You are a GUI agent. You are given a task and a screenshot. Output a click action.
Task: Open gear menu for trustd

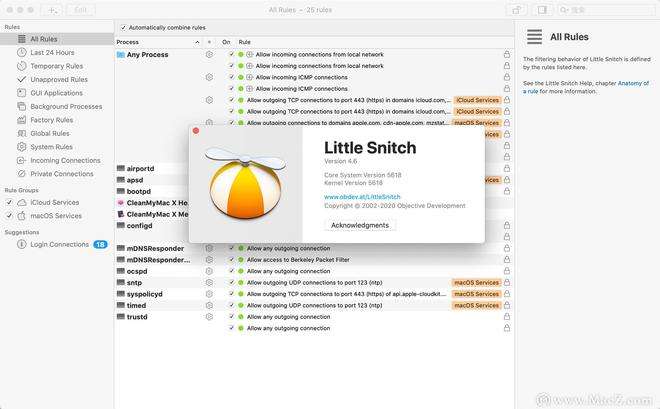click(x=209, y=316)
